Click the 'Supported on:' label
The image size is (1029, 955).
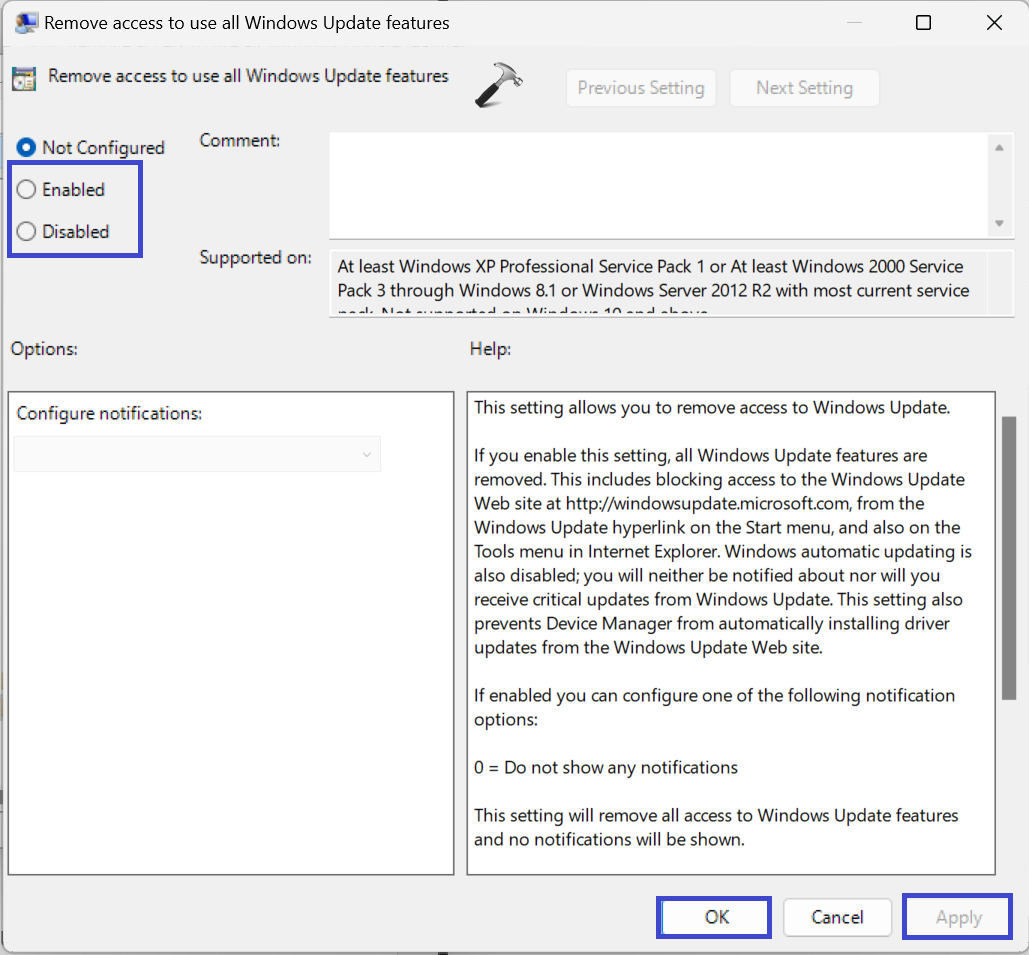[255, 257]
